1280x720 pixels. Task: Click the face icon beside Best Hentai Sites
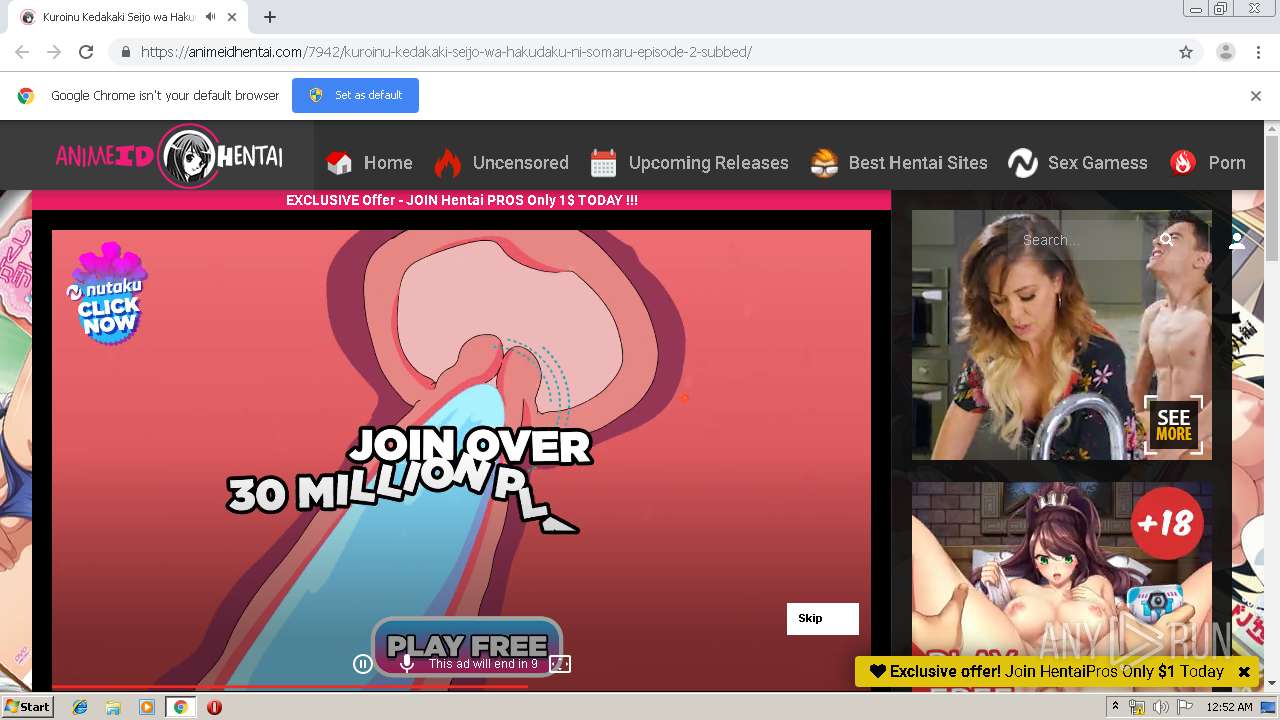824,163
